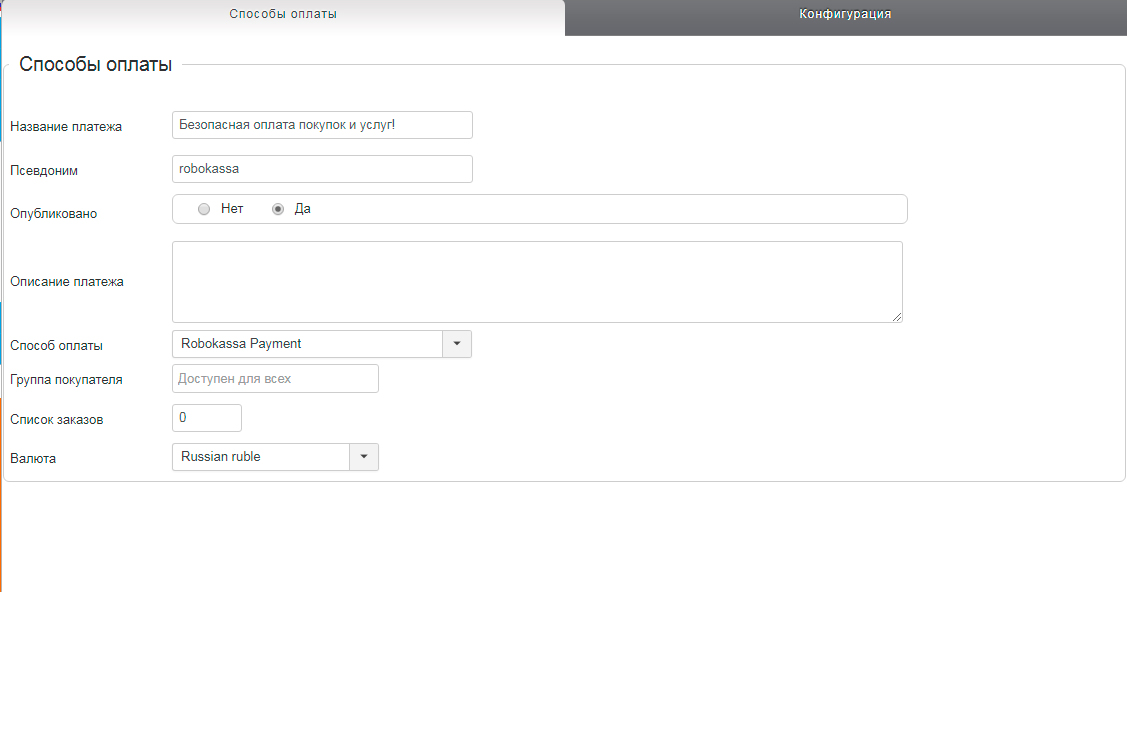
Task: Expand the Валюта dropdown arrow
Action: 364,457
